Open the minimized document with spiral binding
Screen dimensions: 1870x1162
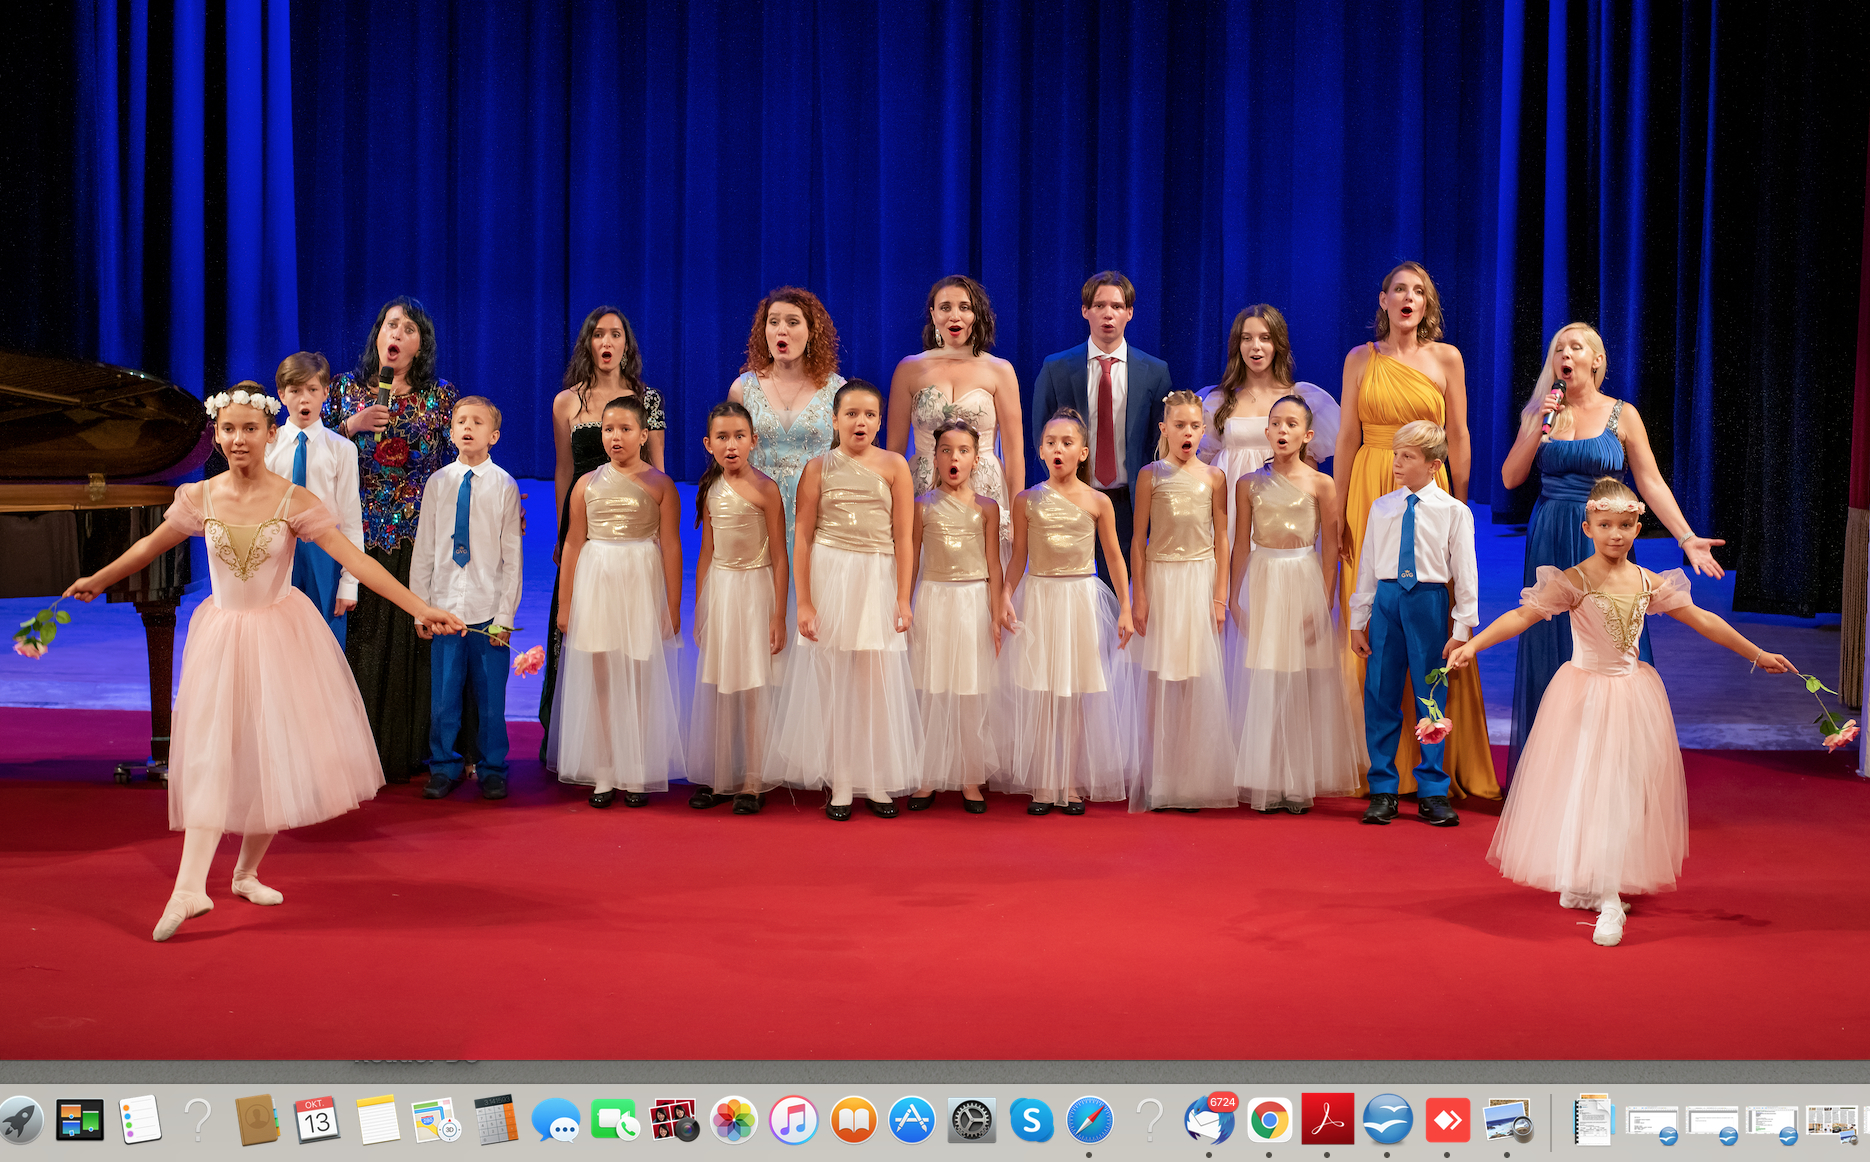pyautogui.click(x=1593, y=1120)
